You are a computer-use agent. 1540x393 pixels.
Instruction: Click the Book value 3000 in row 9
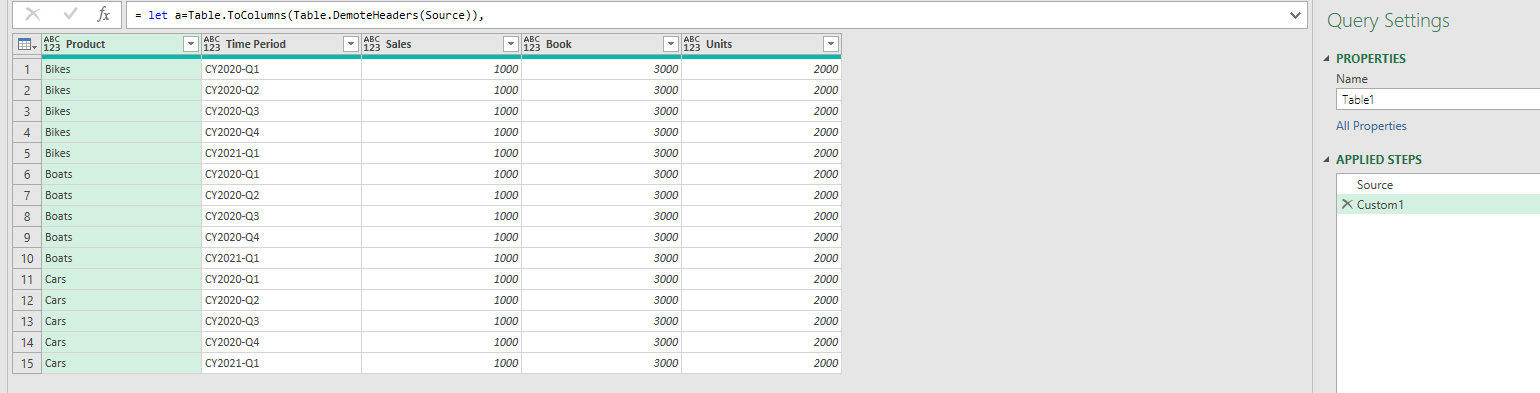click(601, 237)
